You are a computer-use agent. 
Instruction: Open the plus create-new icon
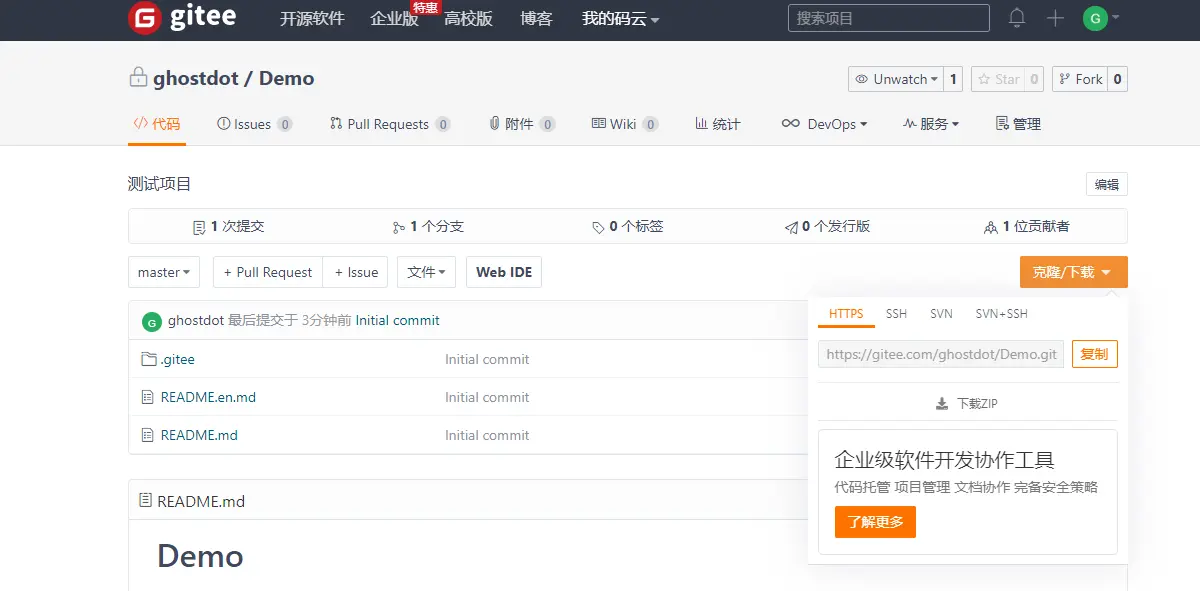pos(1055,18)
